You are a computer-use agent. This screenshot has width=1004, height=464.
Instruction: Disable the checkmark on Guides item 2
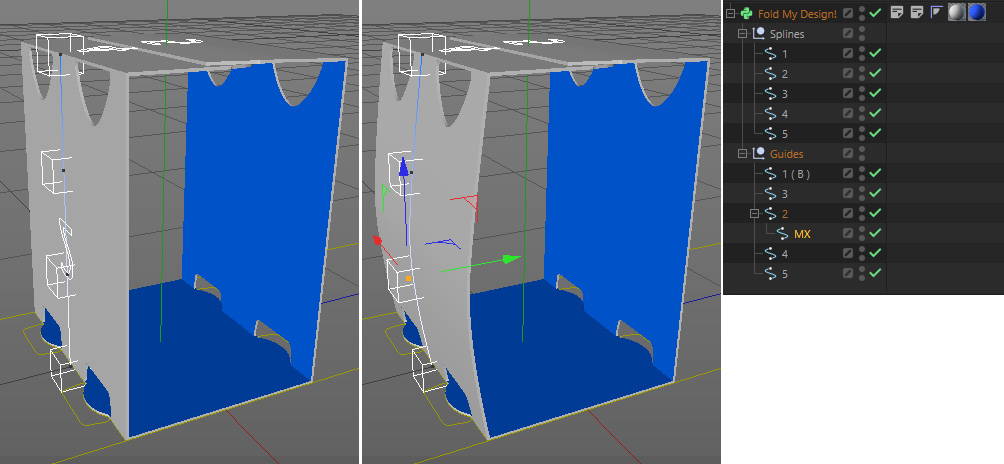coord(875,213)
